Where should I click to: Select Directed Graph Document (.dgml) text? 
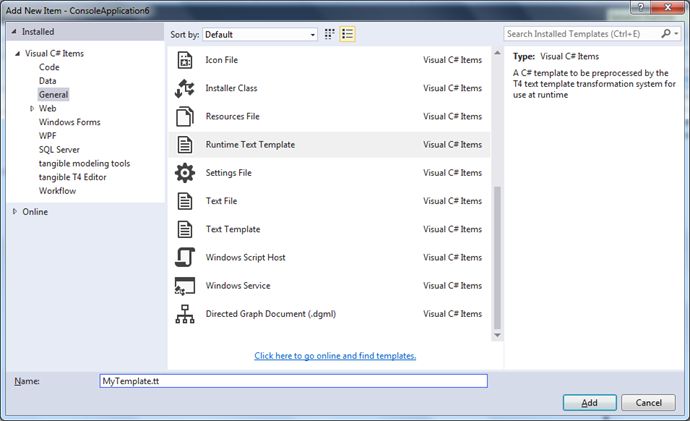[x=271, y=314]
